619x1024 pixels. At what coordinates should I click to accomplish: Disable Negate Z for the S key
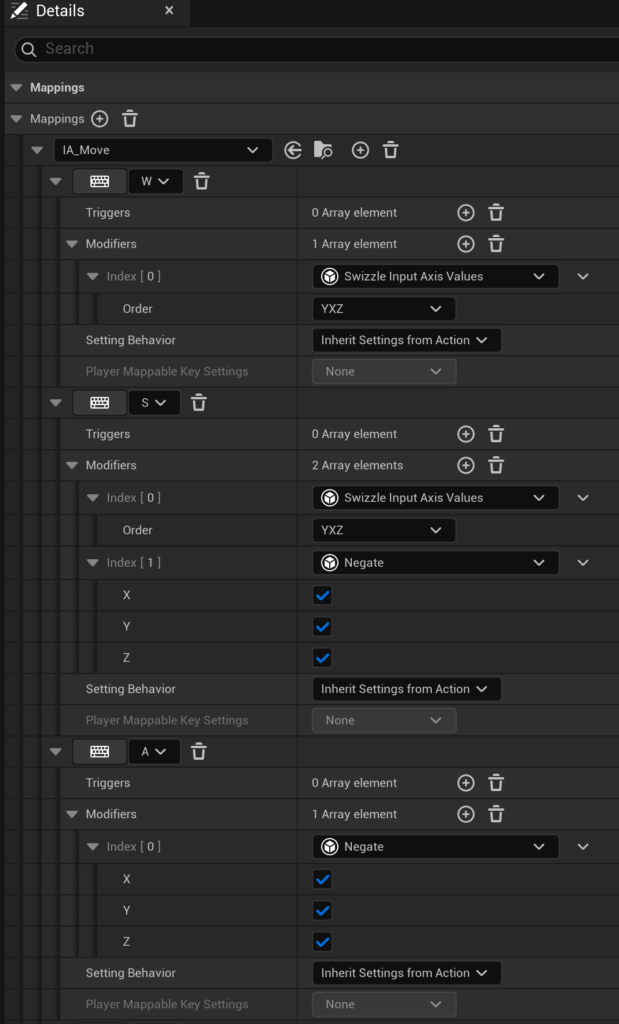[322, 658]
